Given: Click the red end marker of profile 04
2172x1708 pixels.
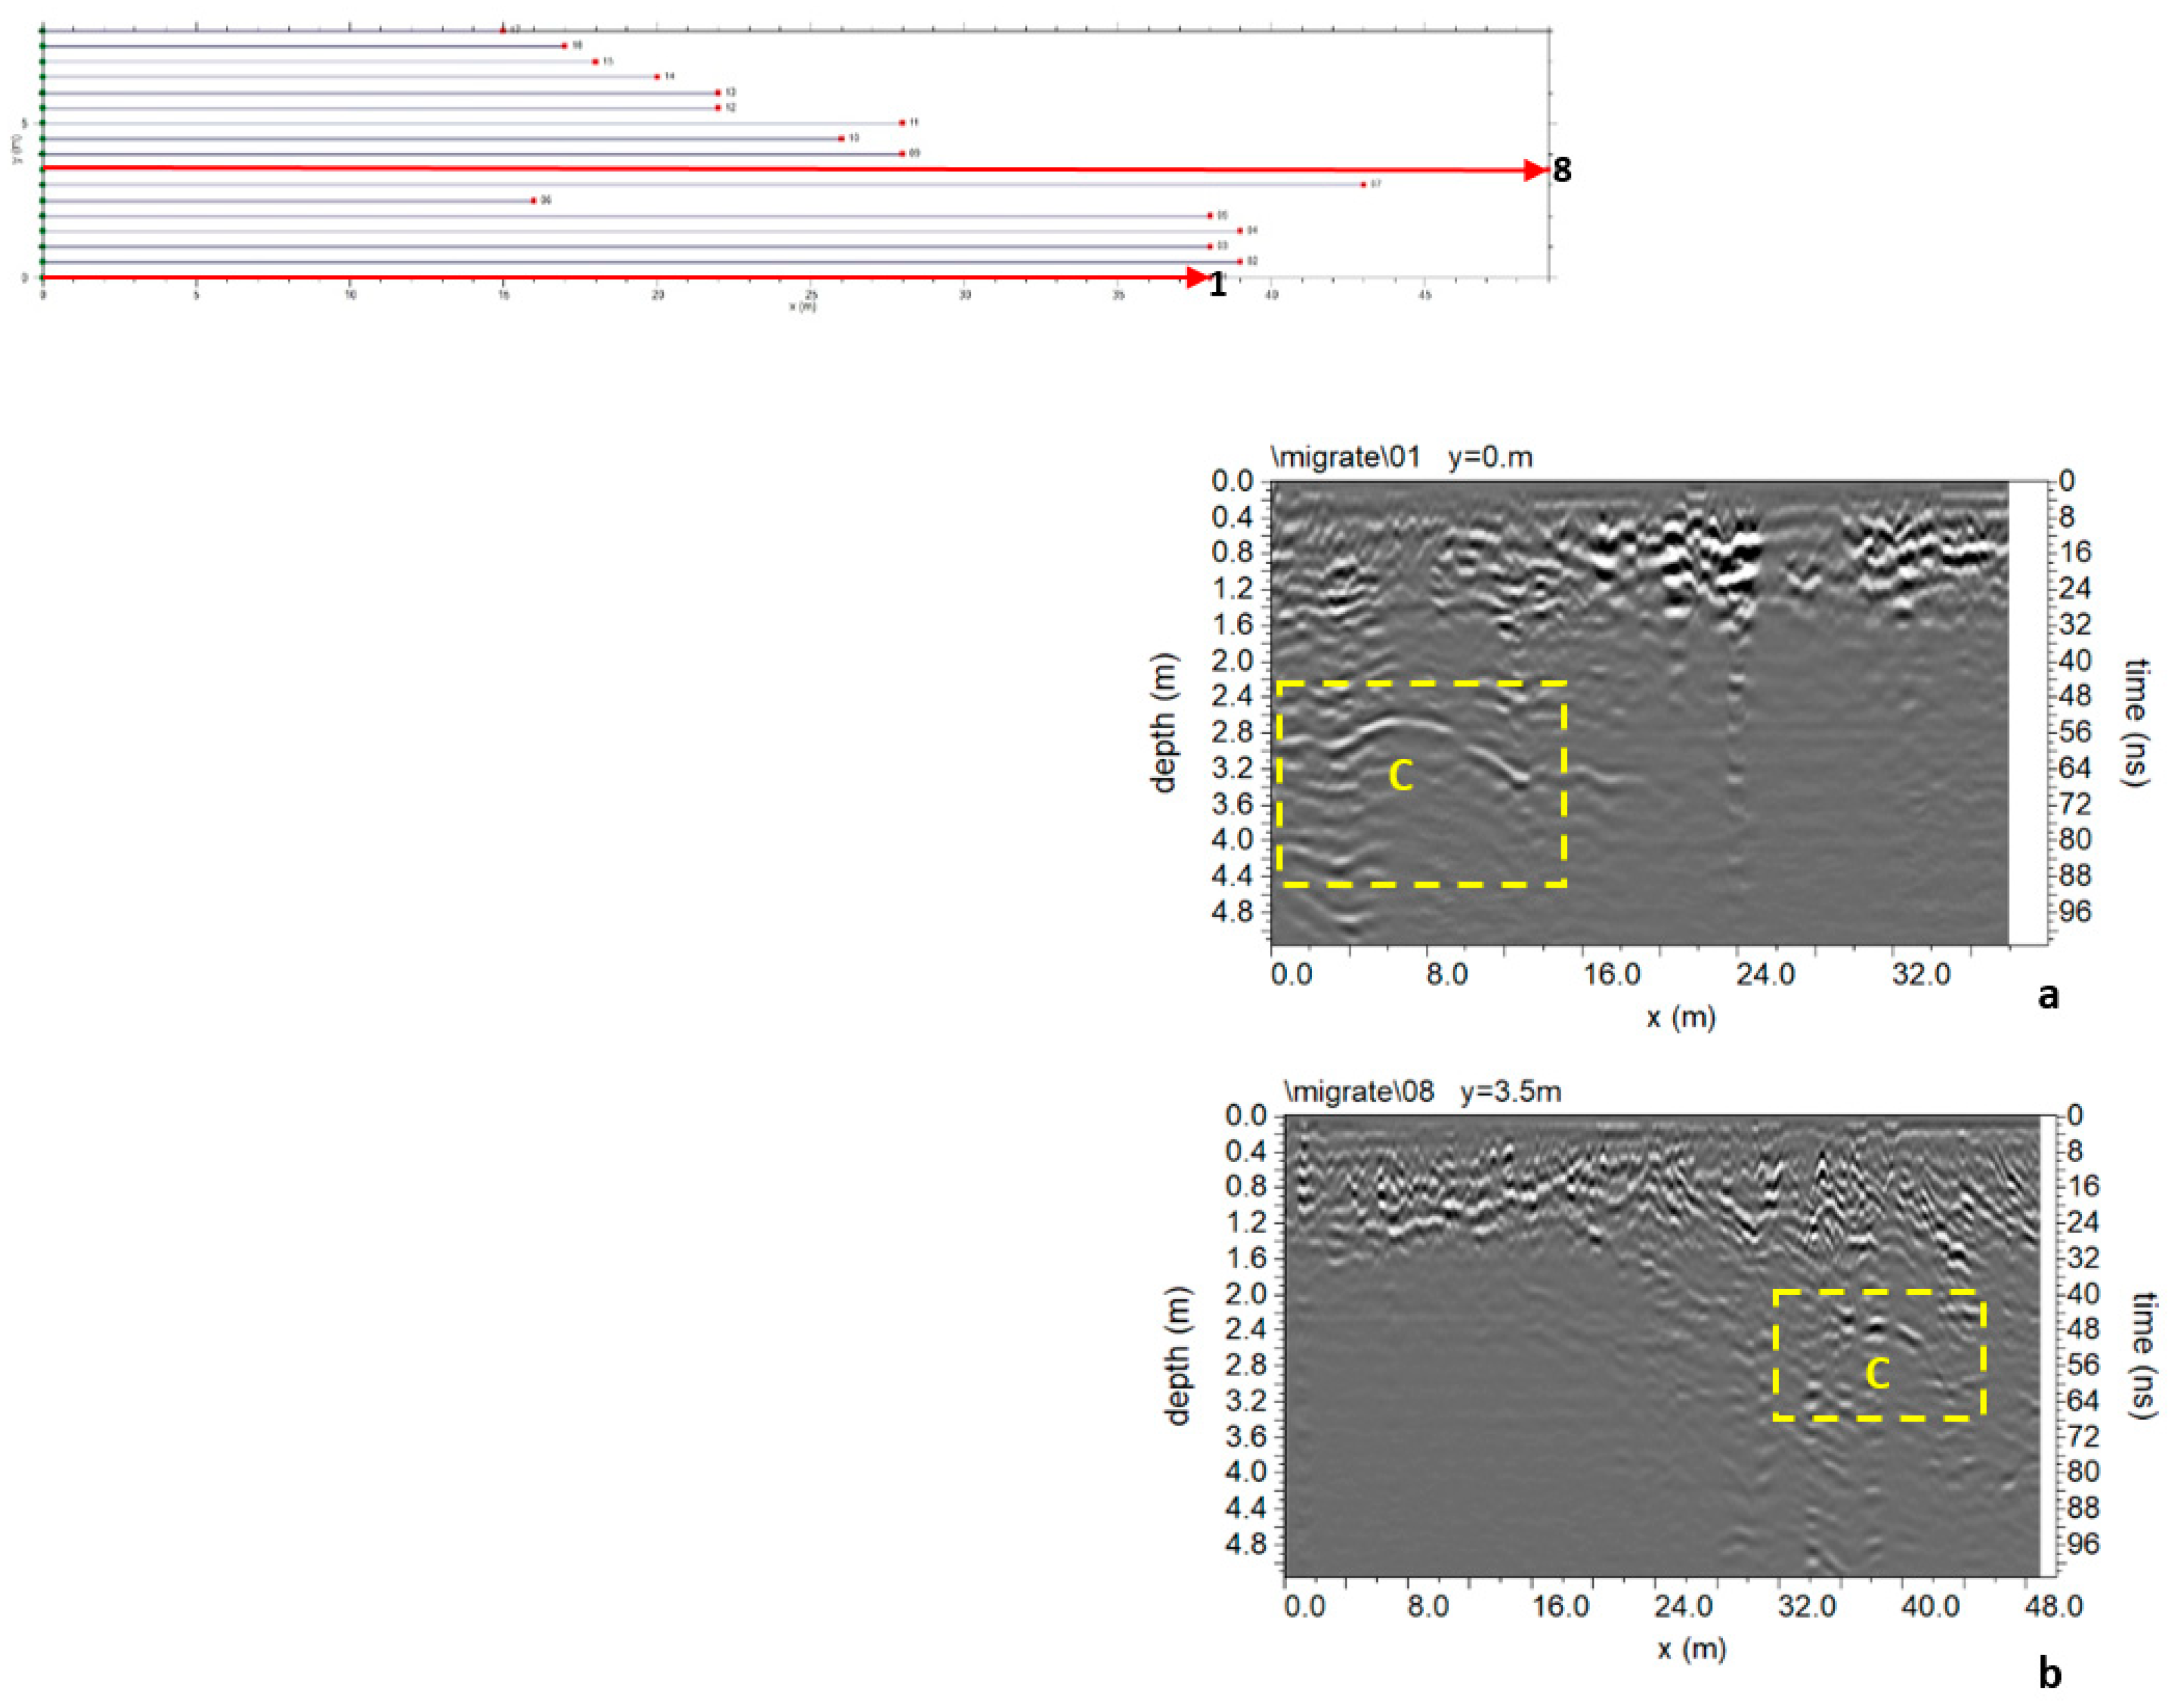Looking at the screenshot, I should 1240,231.
